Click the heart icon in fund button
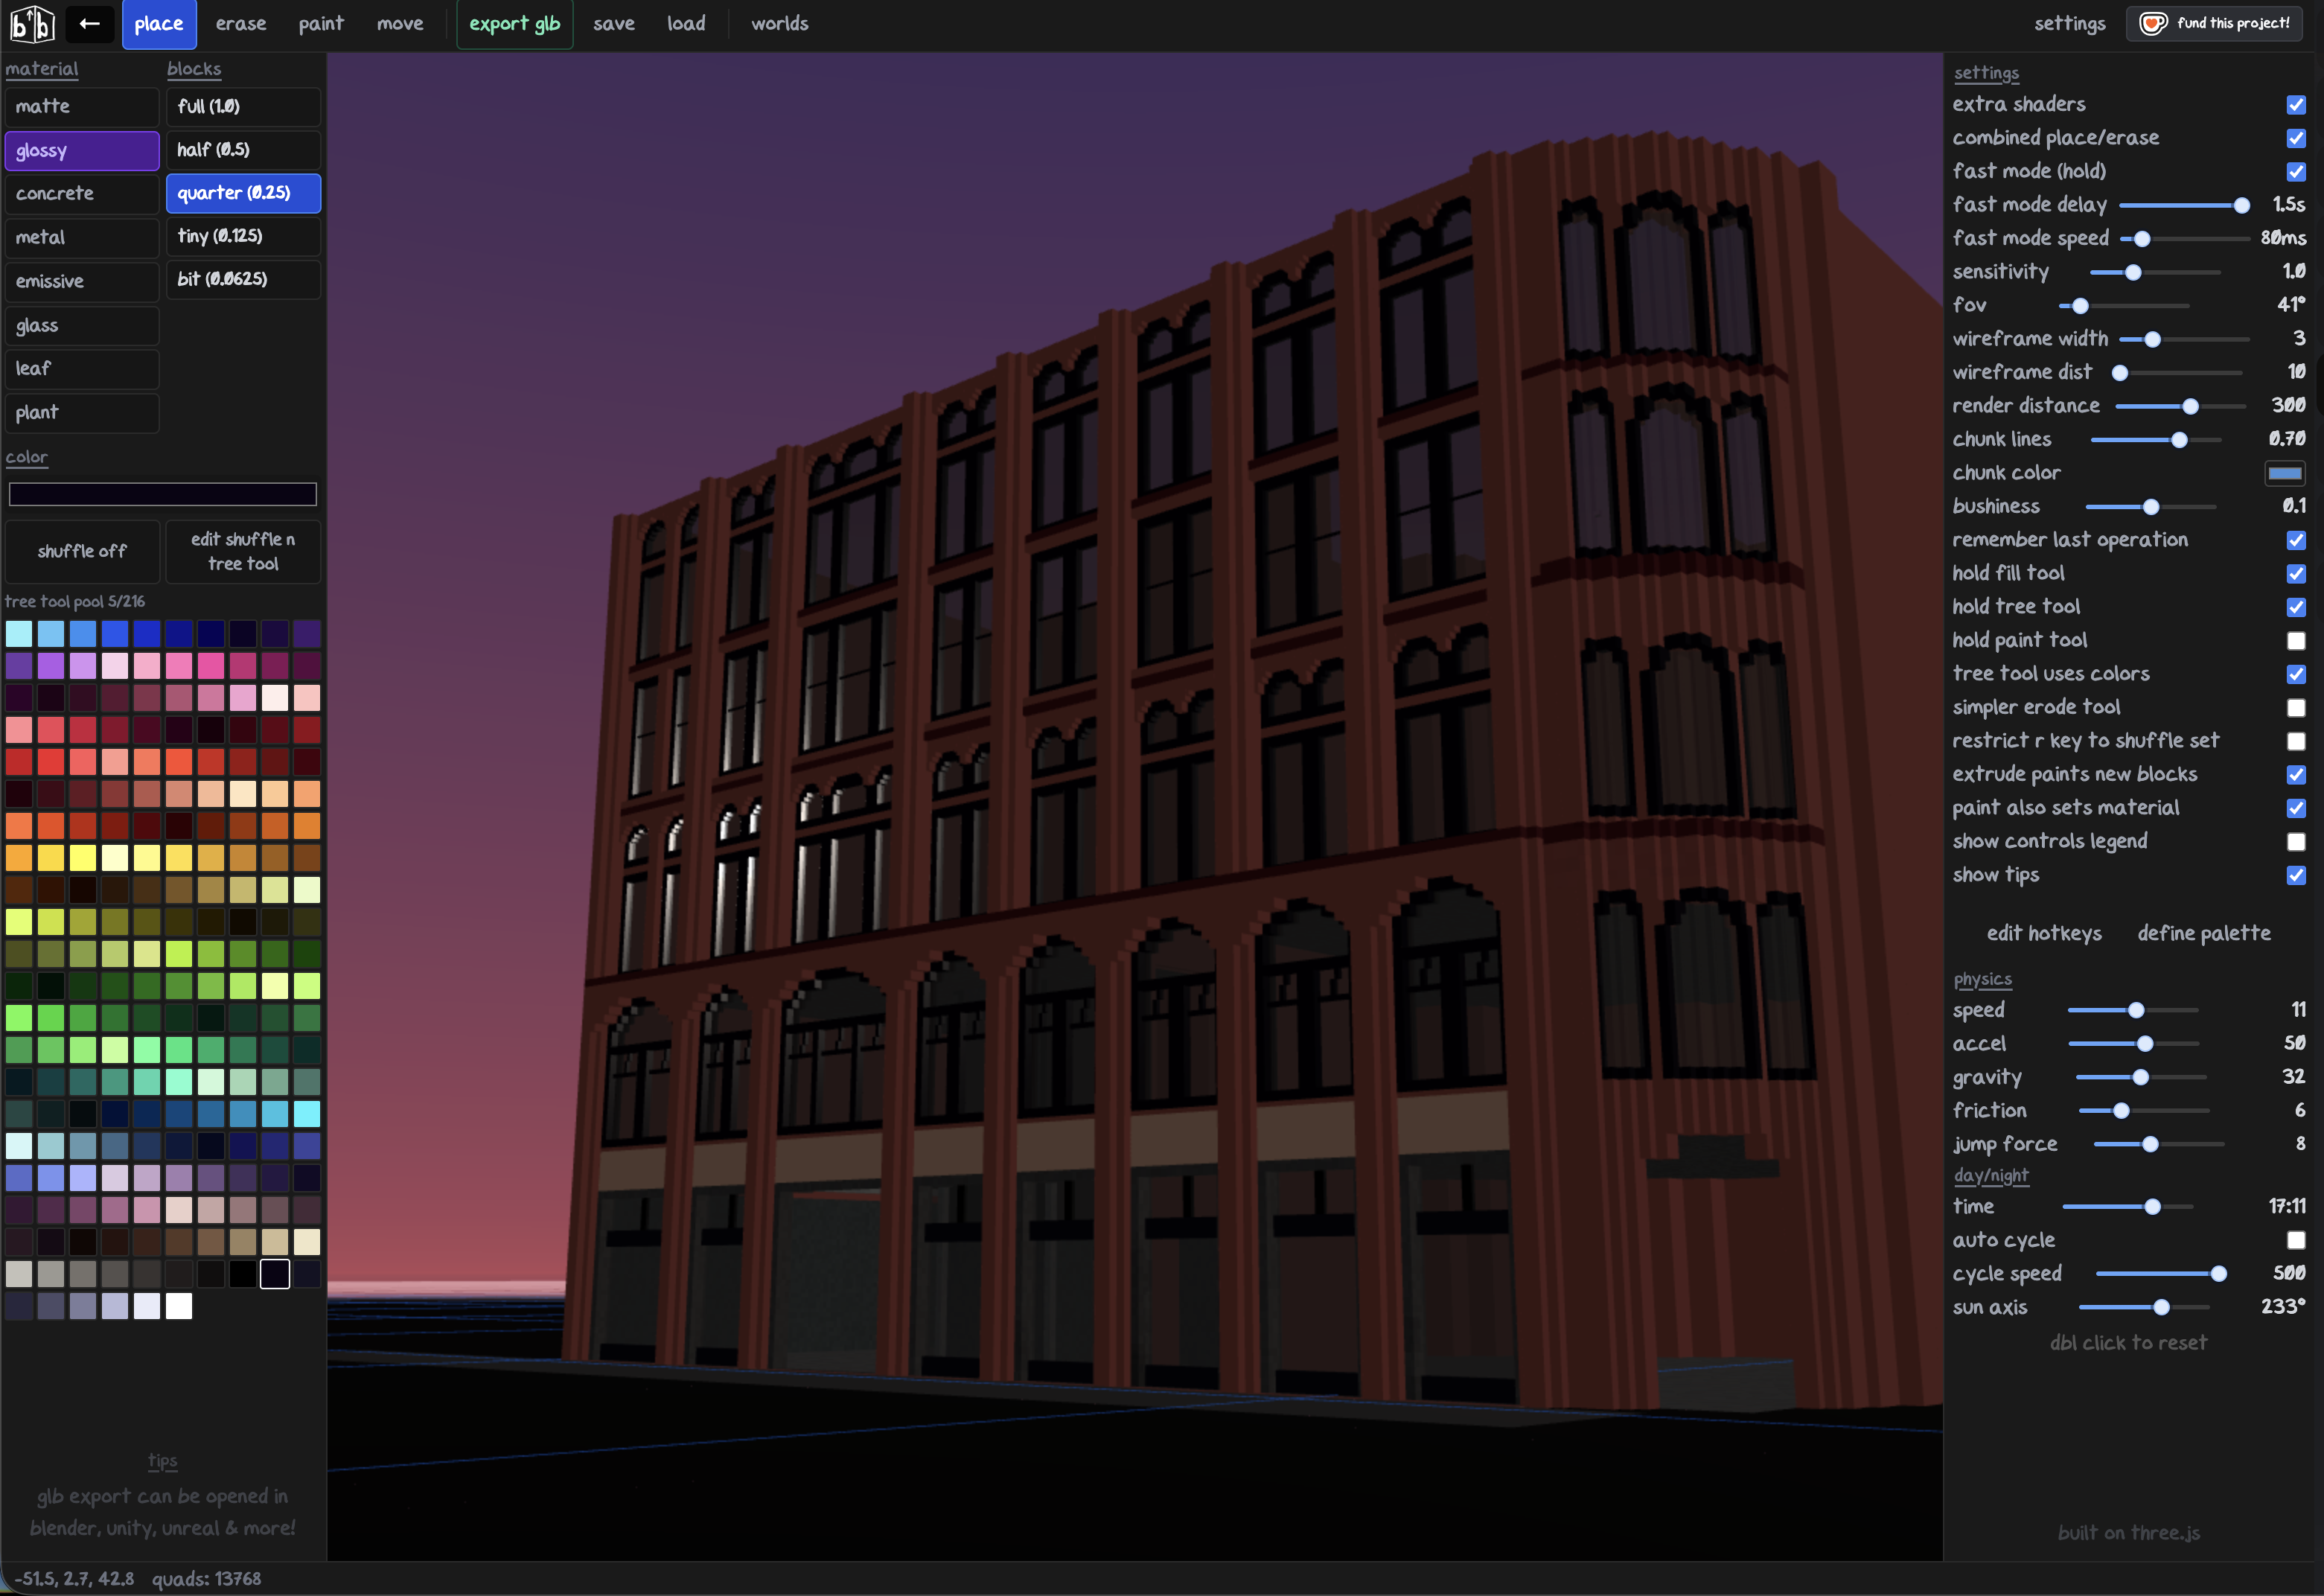This screenshot has height=1596, width=2324. pyautogui.click(x=2152, y=23)
